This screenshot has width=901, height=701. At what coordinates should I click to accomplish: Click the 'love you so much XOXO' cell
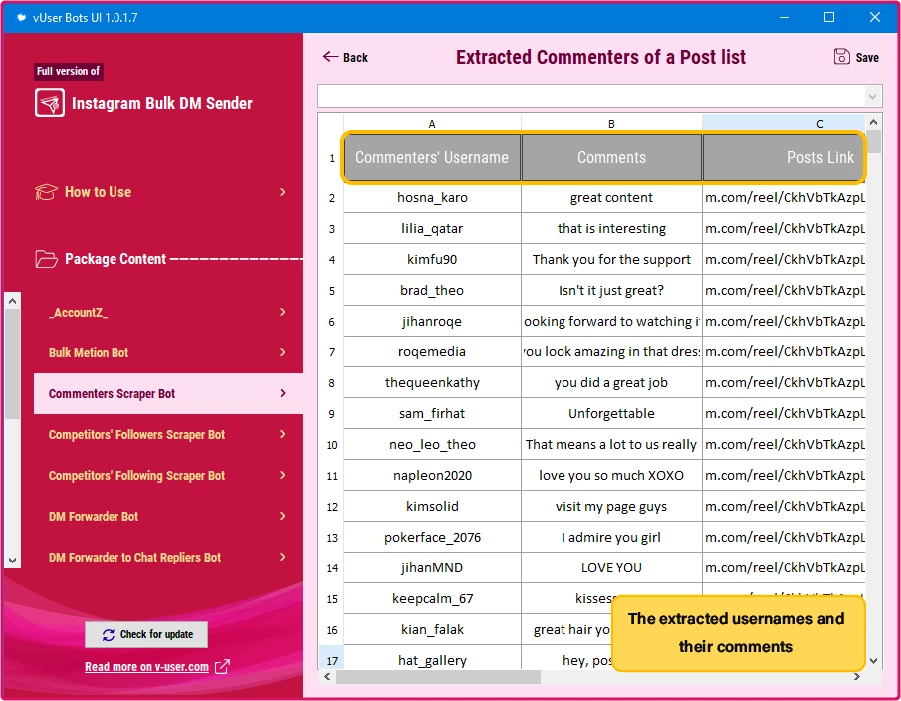pos(611,476)
